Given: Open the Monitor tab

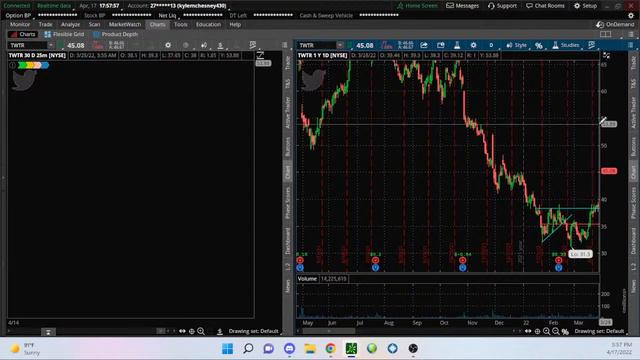Looking at the screenshot, I should tap(20, 24).
